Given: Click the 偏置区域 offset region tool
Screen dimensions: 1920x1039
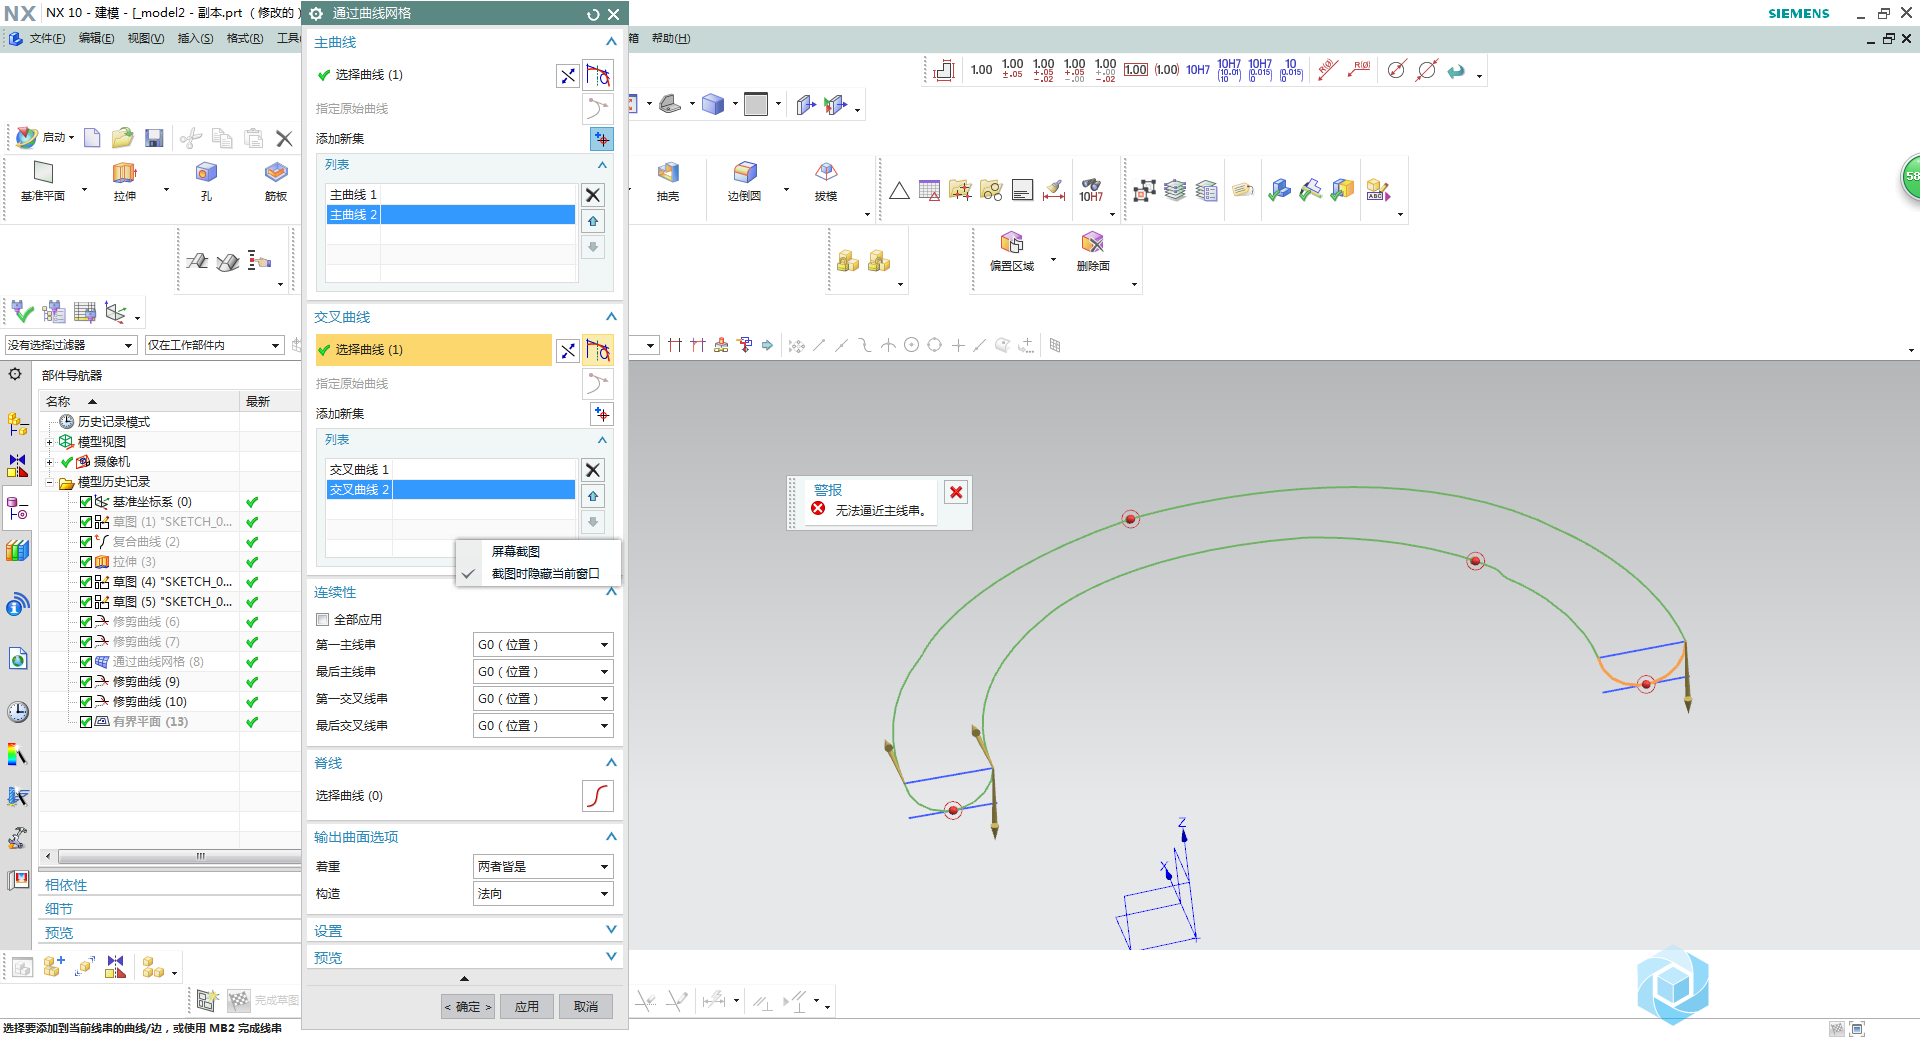Looking at the screenshot, I should tap(1012, 251).
